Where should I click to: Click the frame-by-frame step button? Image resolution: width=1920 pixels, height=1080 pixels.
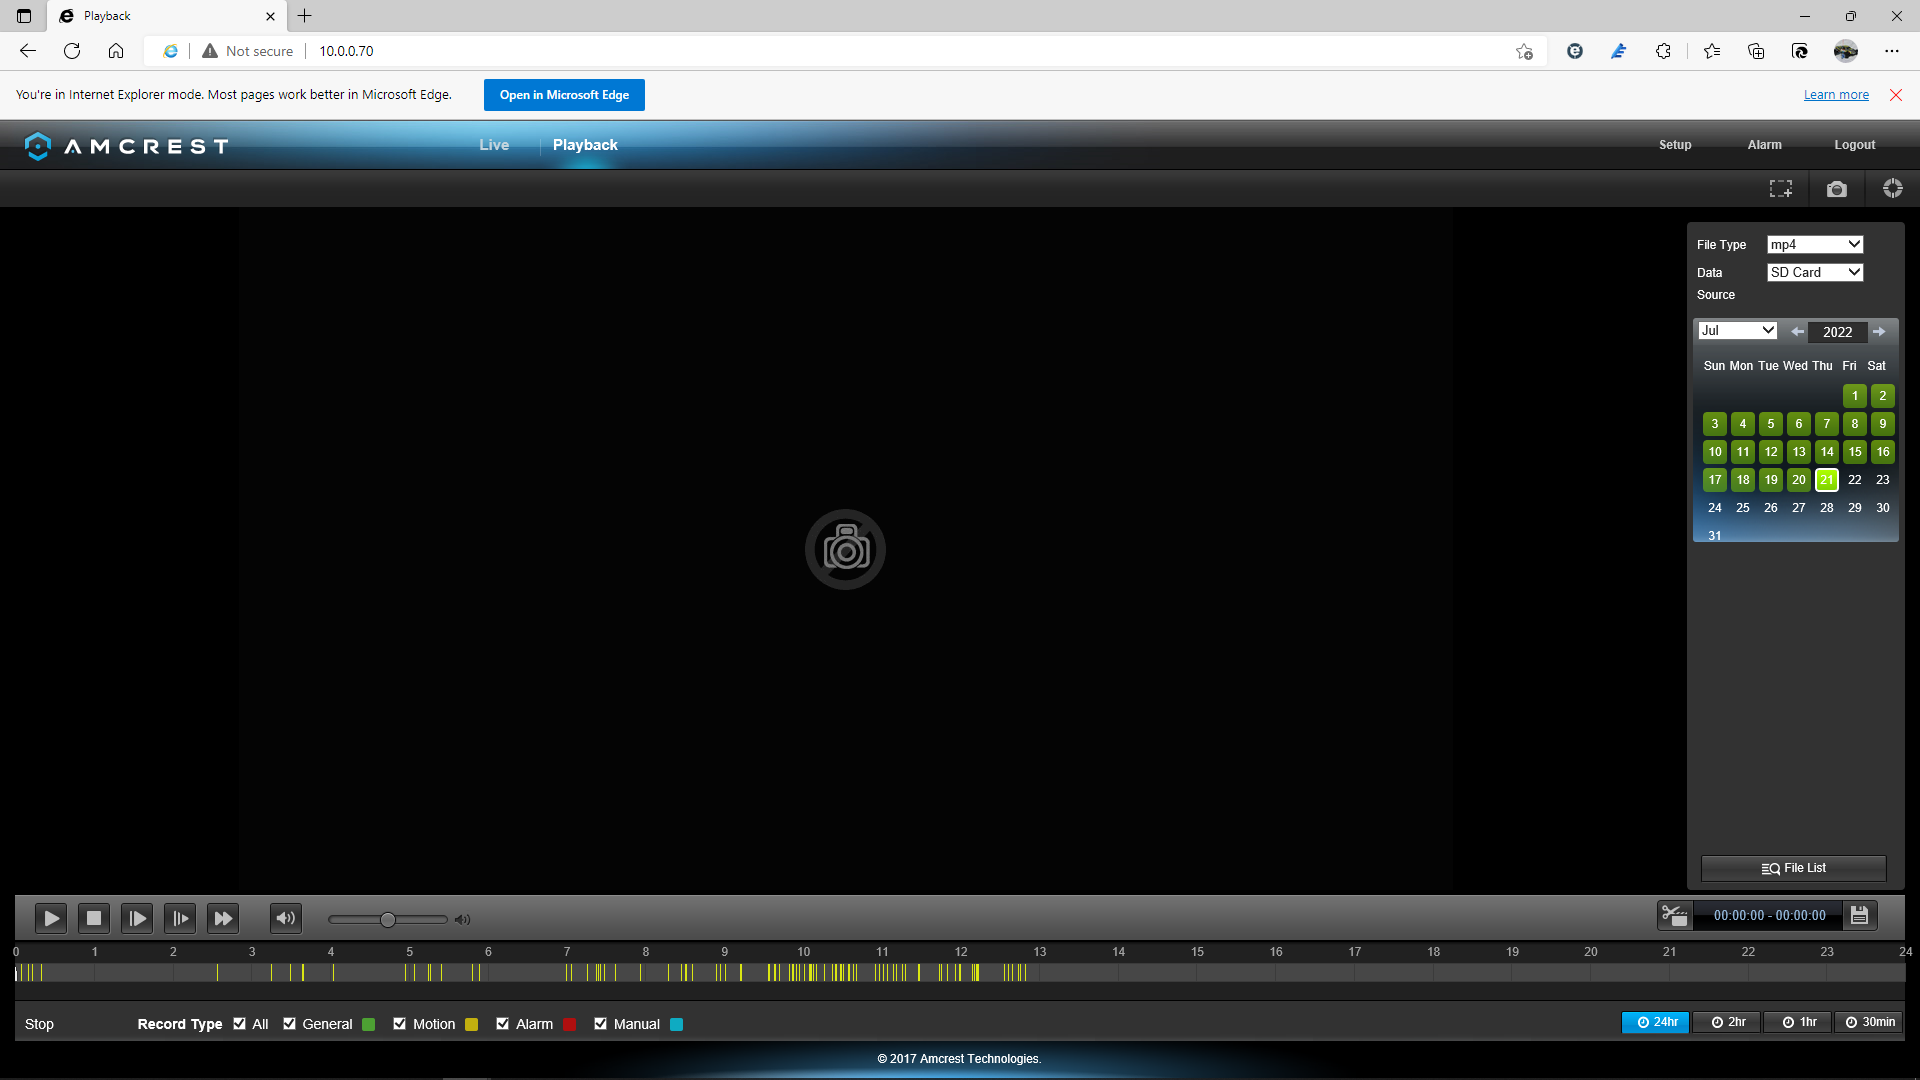[180, 918]
